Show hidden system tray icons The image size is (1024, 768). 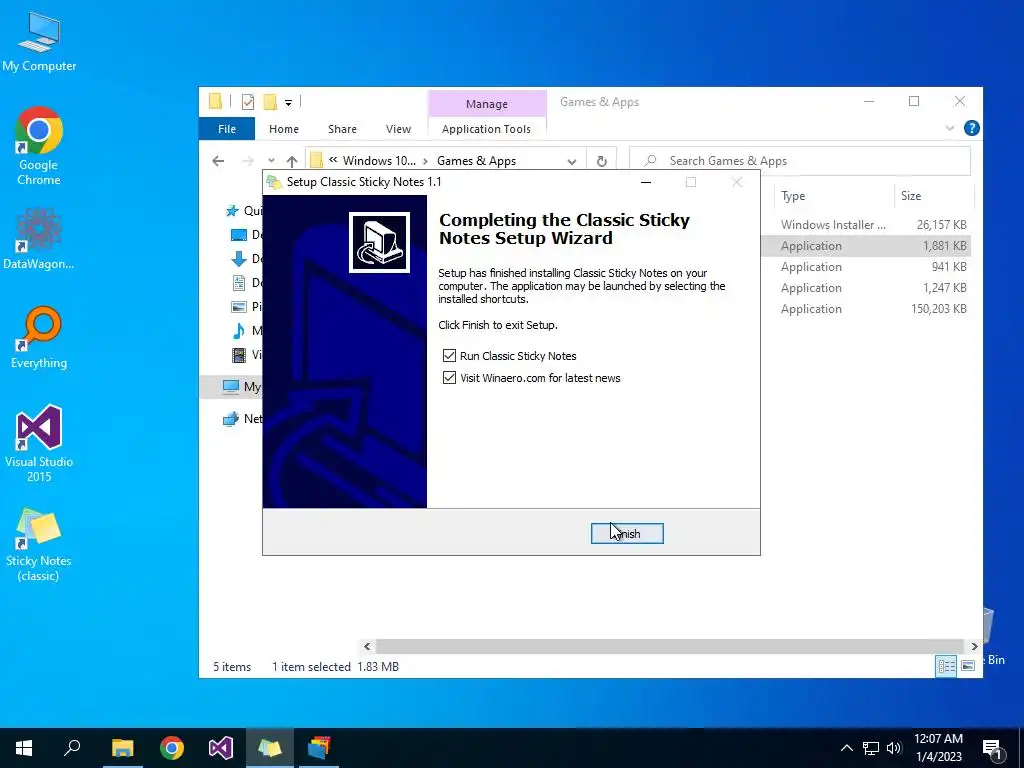[x=846, y=748]
